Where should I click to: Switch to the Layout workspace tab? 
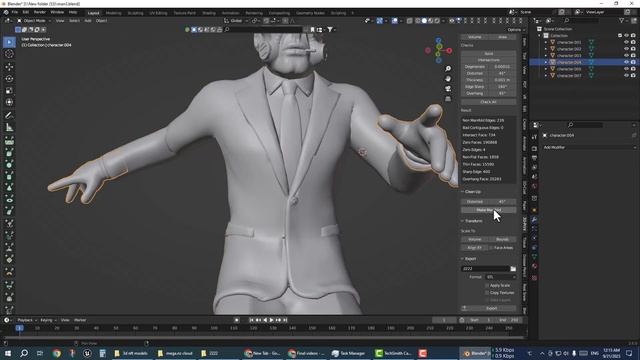coord(93,13)
